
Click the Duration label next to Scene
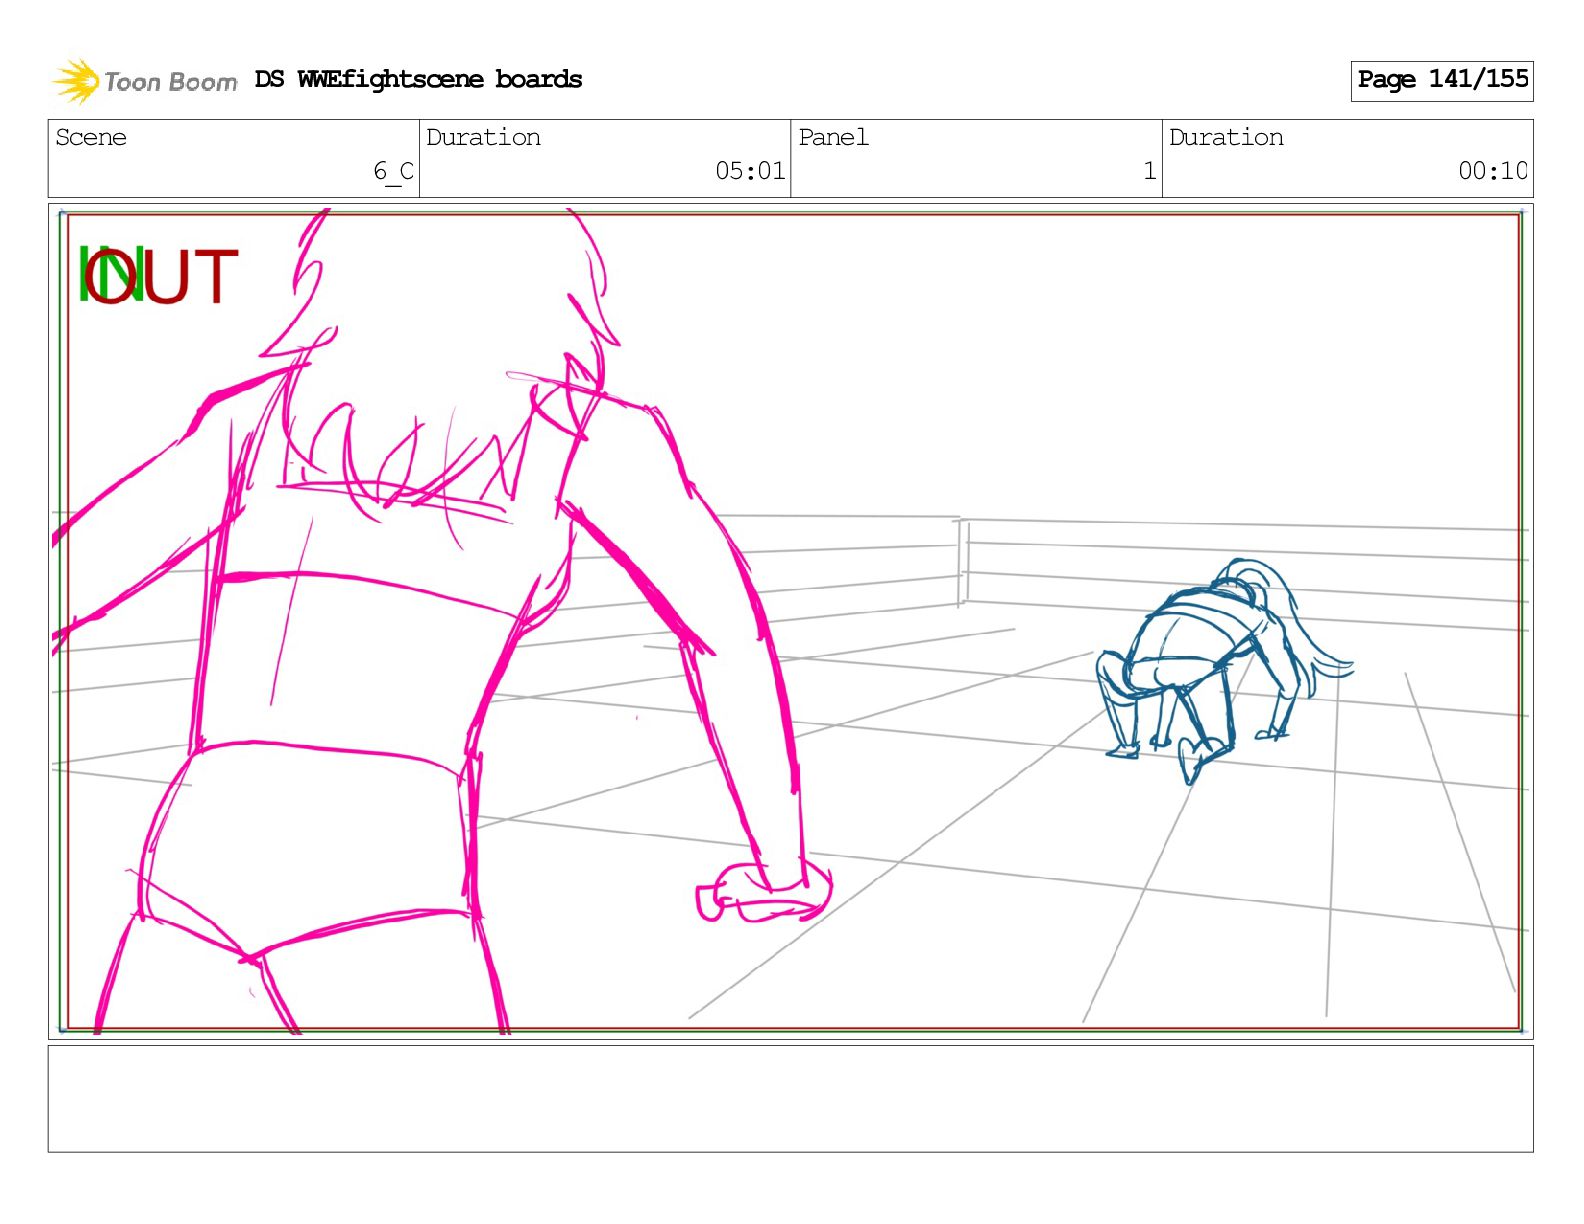click(x=483, y=138)
